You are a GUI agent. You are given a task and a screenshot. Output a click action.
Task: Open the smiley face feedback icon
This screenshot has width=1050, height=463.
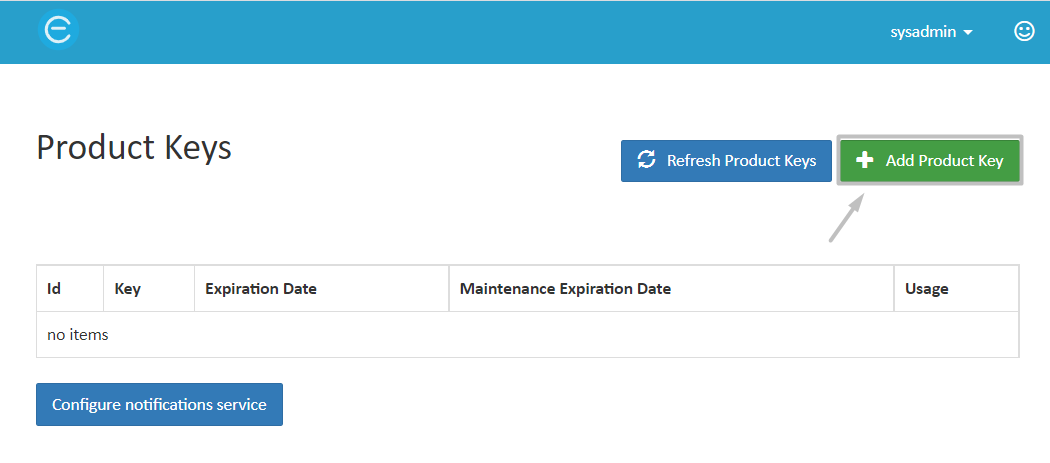point(1024,31)
